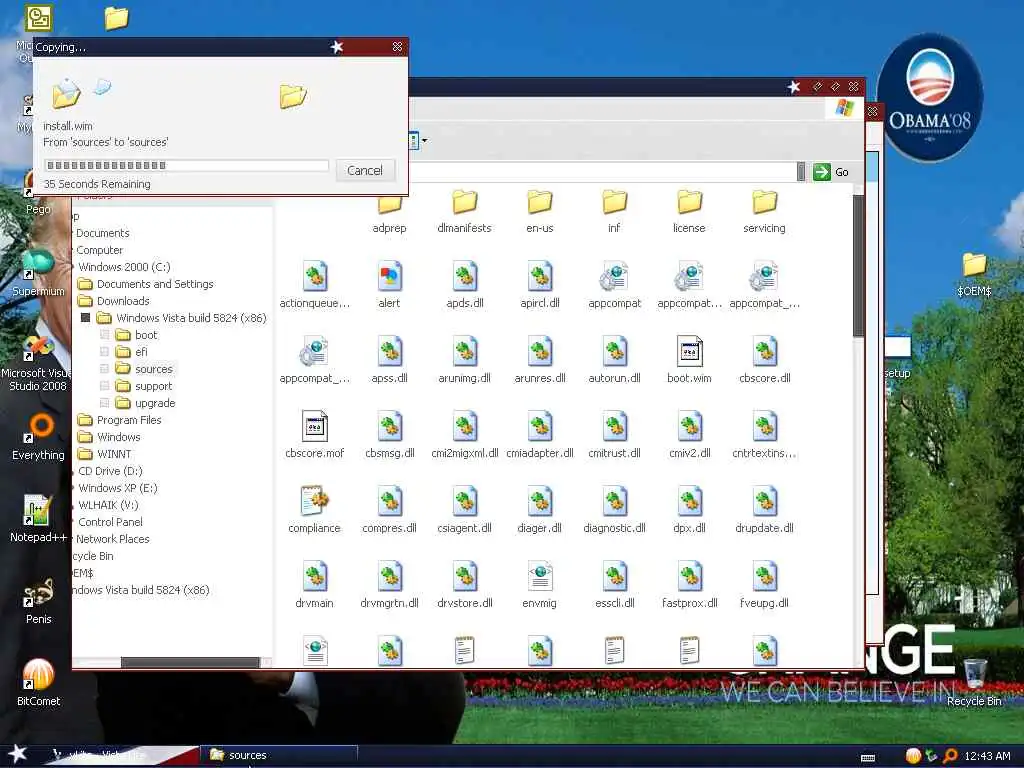Select the diagnostic.dll file

coord(615,510)
